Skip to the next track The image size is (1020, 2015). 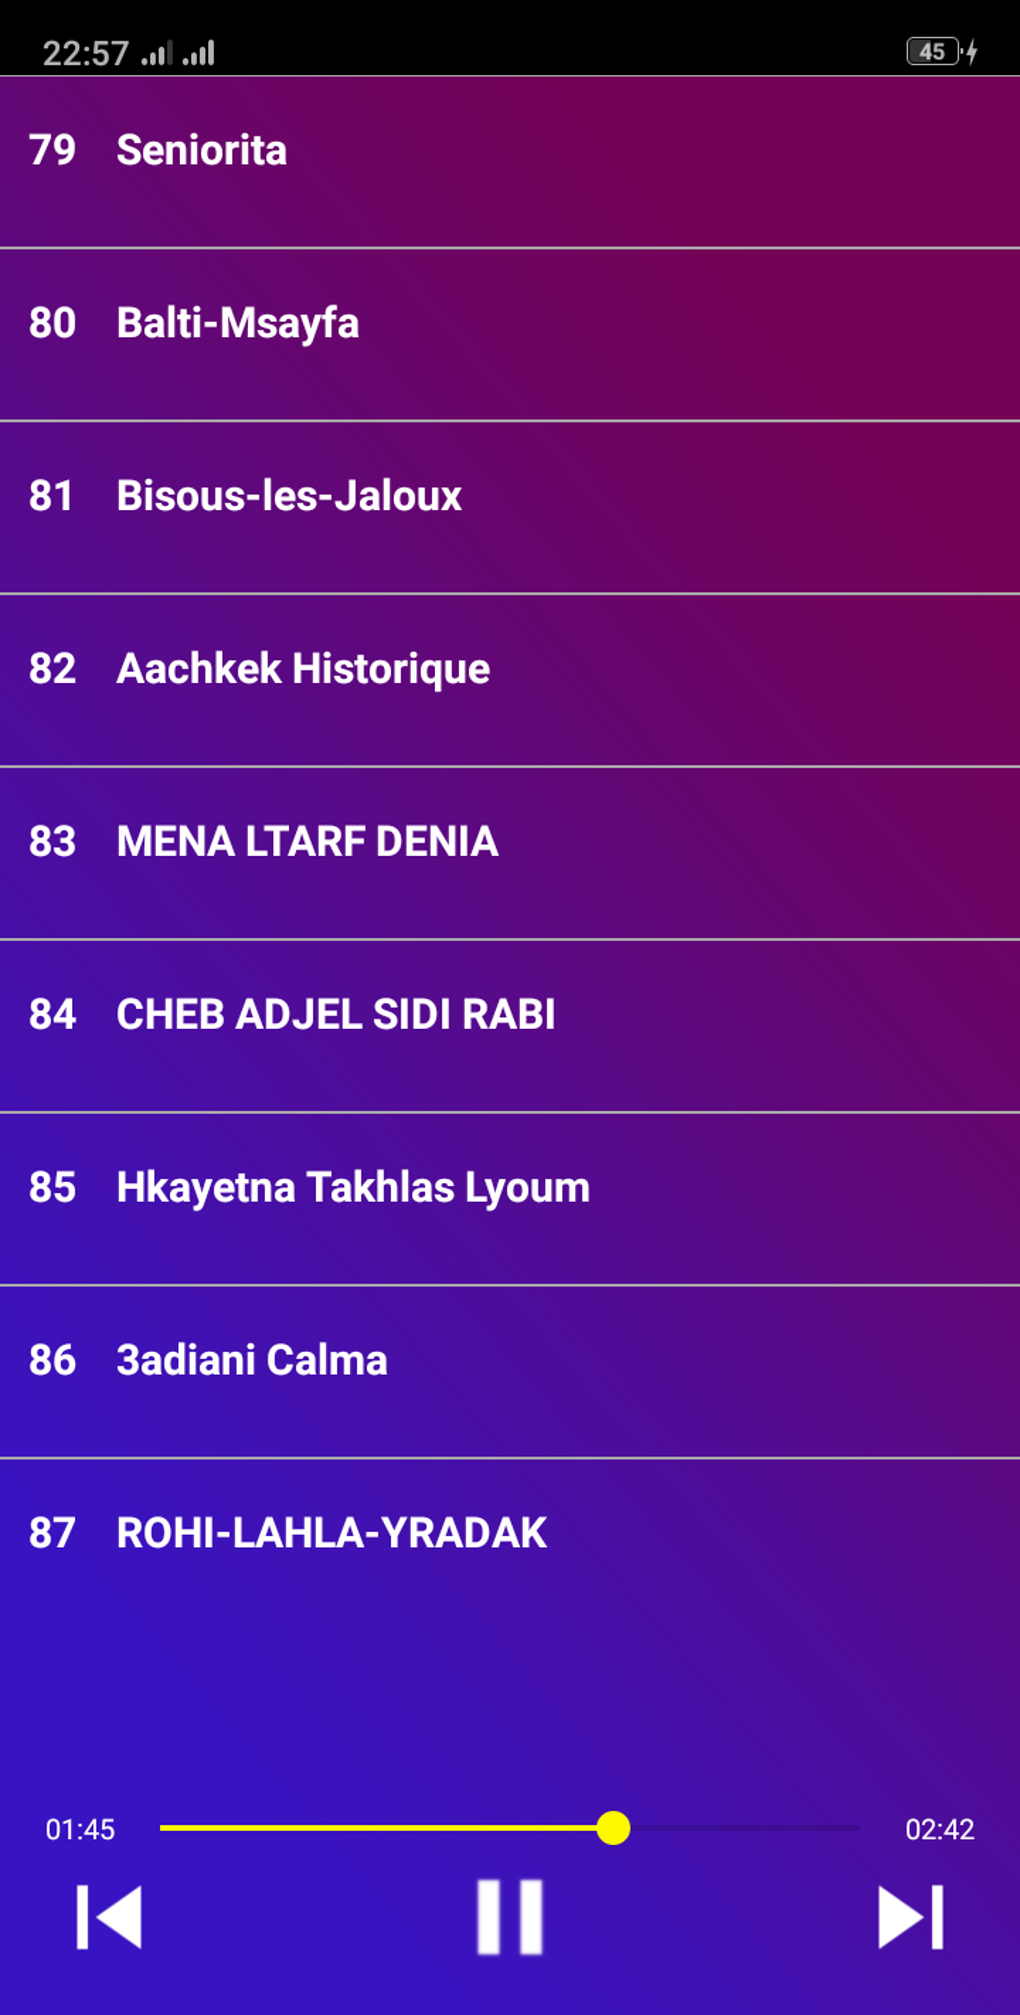pos(910,1917)
